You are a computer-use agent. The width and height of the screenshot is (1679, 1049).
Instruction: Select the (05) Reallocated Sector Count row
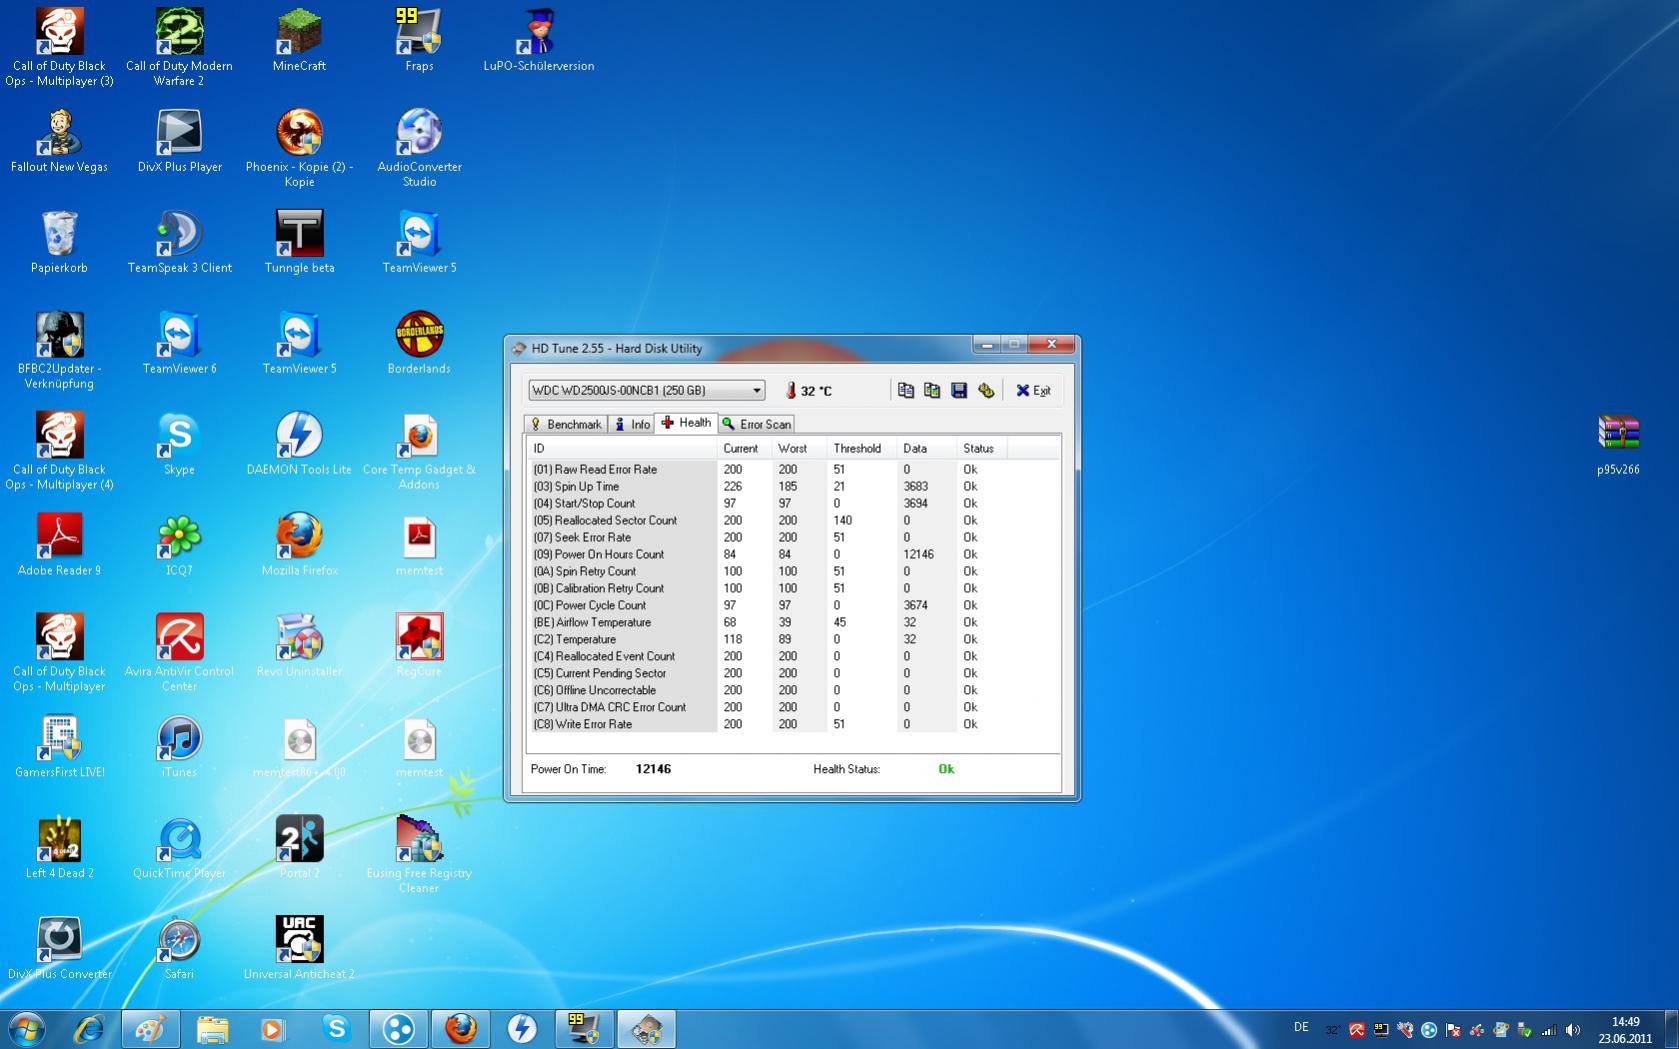click(x=792, y=520)
